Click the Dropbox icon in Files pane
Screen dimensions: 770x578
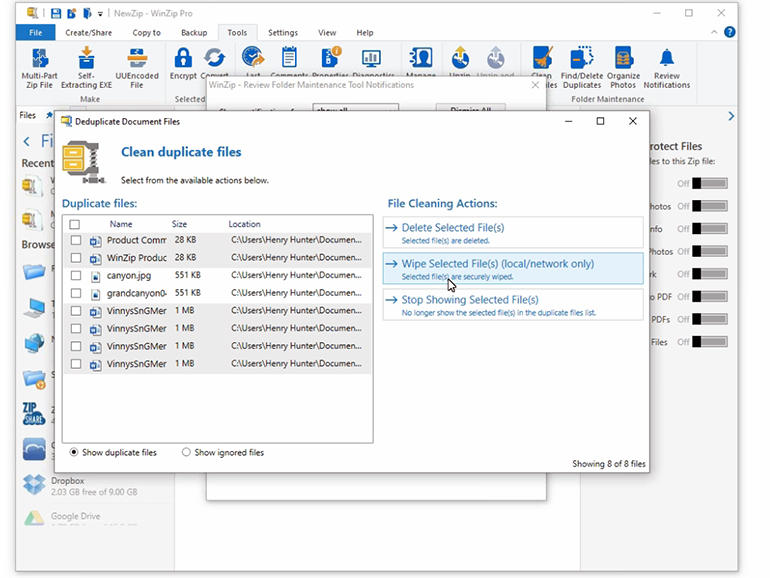[x=34, y=484]
